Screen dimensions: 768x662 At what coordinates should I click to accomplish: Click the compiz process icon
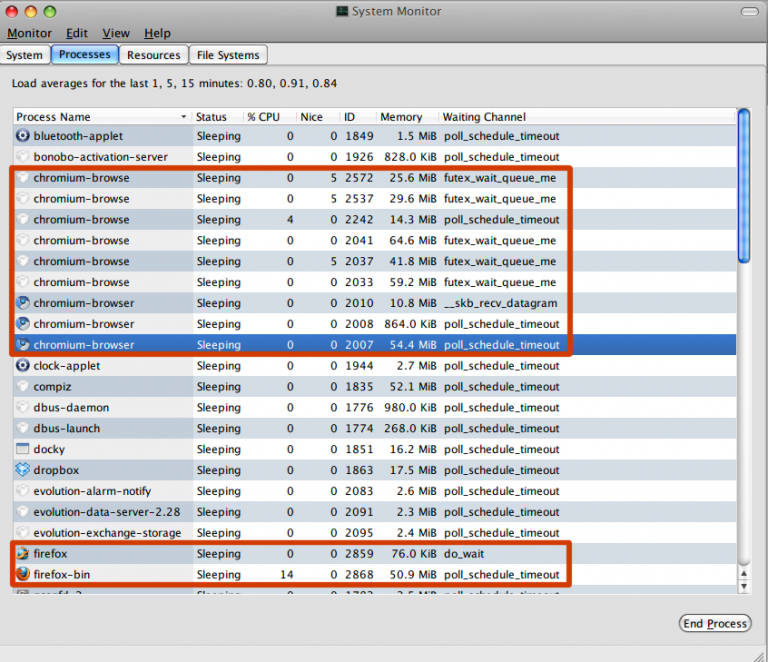(x=23, y=387)
